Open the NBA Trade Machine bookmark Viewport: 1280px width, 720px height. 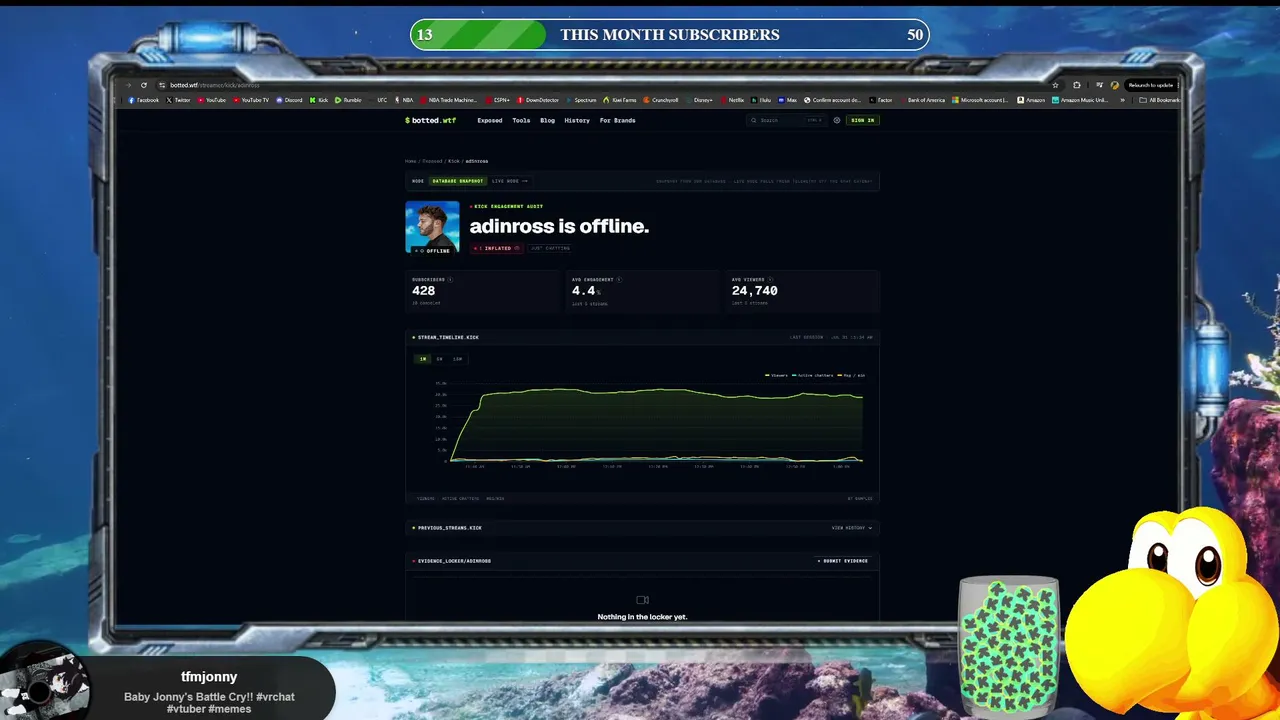coord(448,100)
